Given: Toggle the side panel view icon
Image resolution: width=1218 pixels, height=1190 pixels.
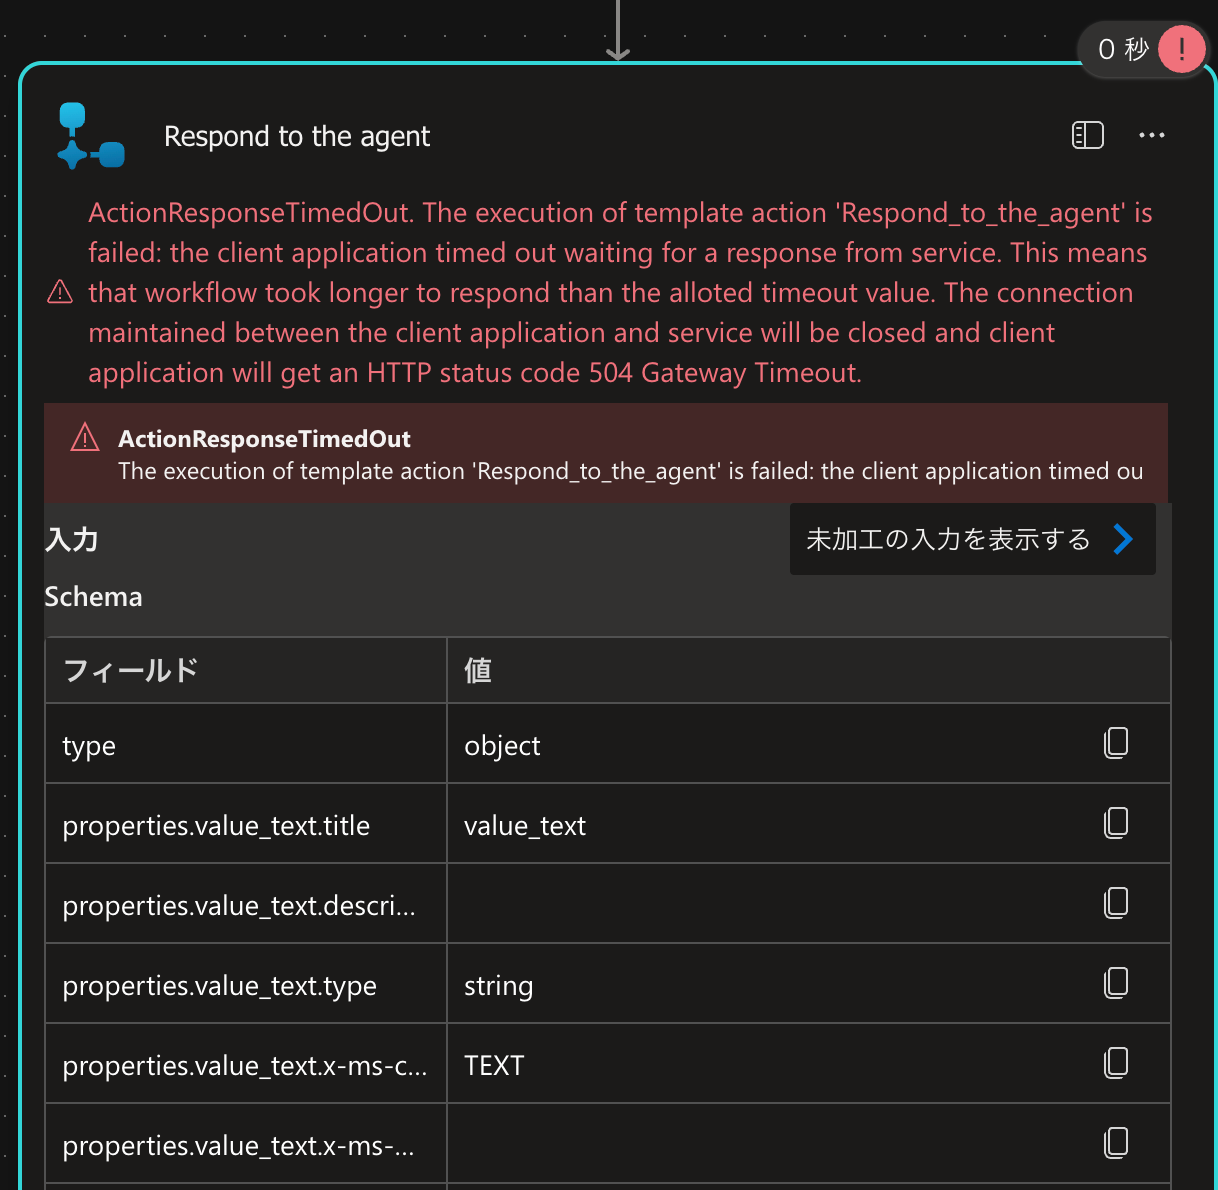Looking at the screenshot, I should point(1087,135).
